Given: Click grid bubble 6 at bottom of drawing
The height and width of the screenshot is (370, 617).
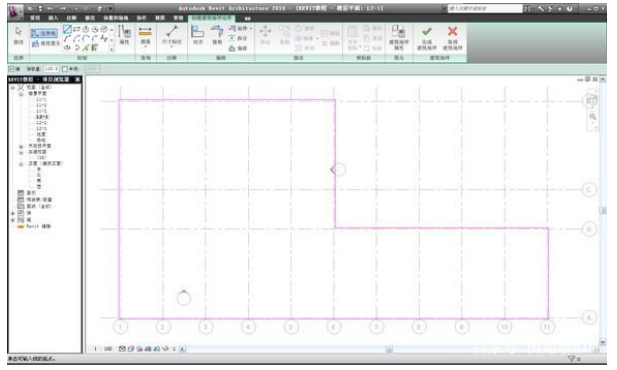Looking at the screenshot, I should 333,327.
